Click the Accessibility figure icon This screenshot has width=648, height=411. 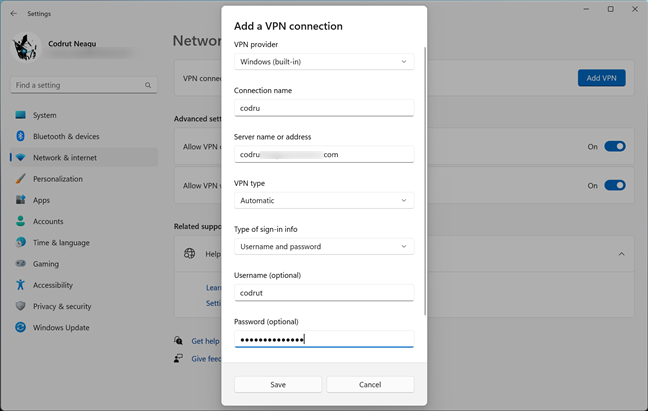[x=20, y=285]
